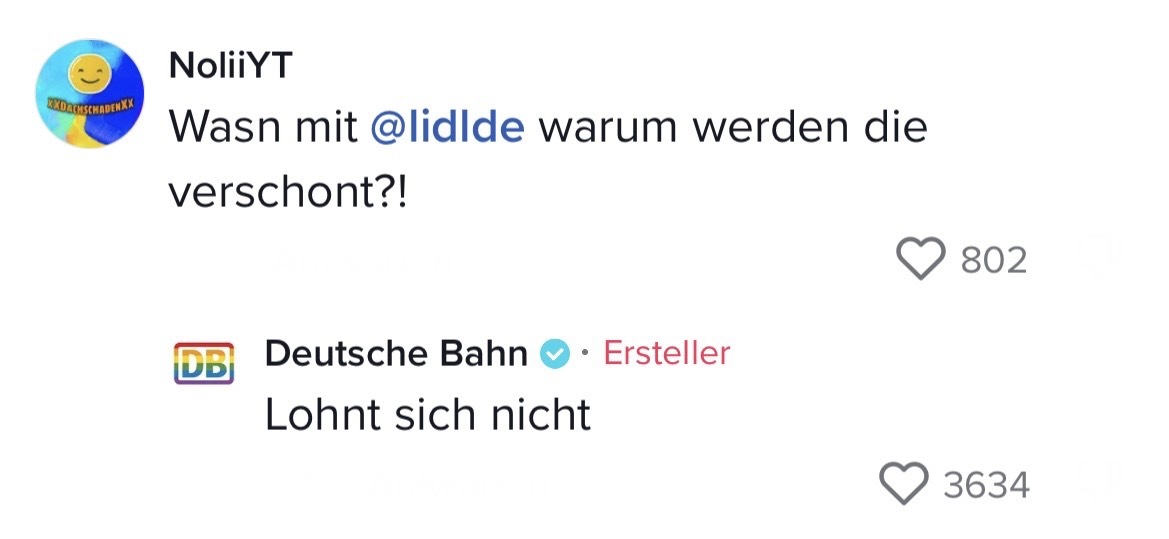
Task: Click the word "verschont?!" in the comment
Action: pos(288,192)
